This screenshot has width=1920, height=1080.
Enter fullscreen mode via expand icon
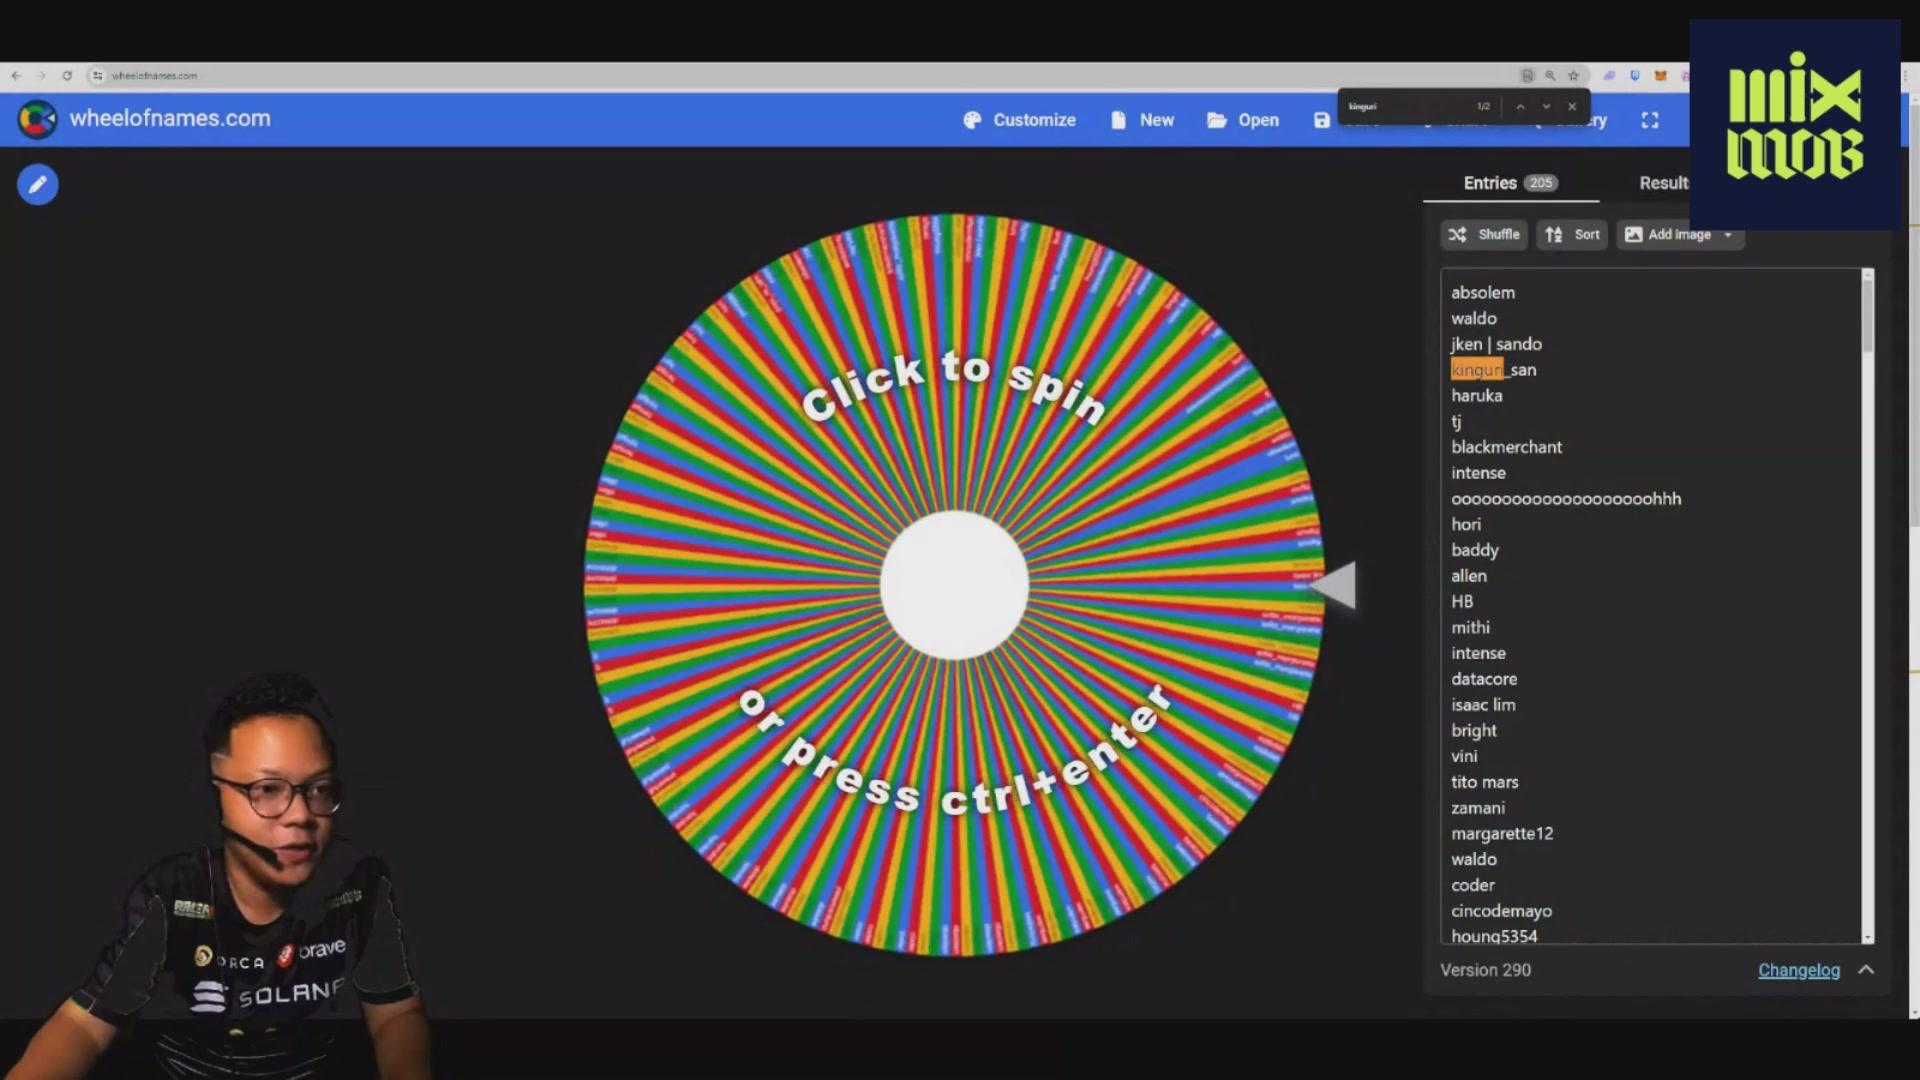[x=1650, y=120]
